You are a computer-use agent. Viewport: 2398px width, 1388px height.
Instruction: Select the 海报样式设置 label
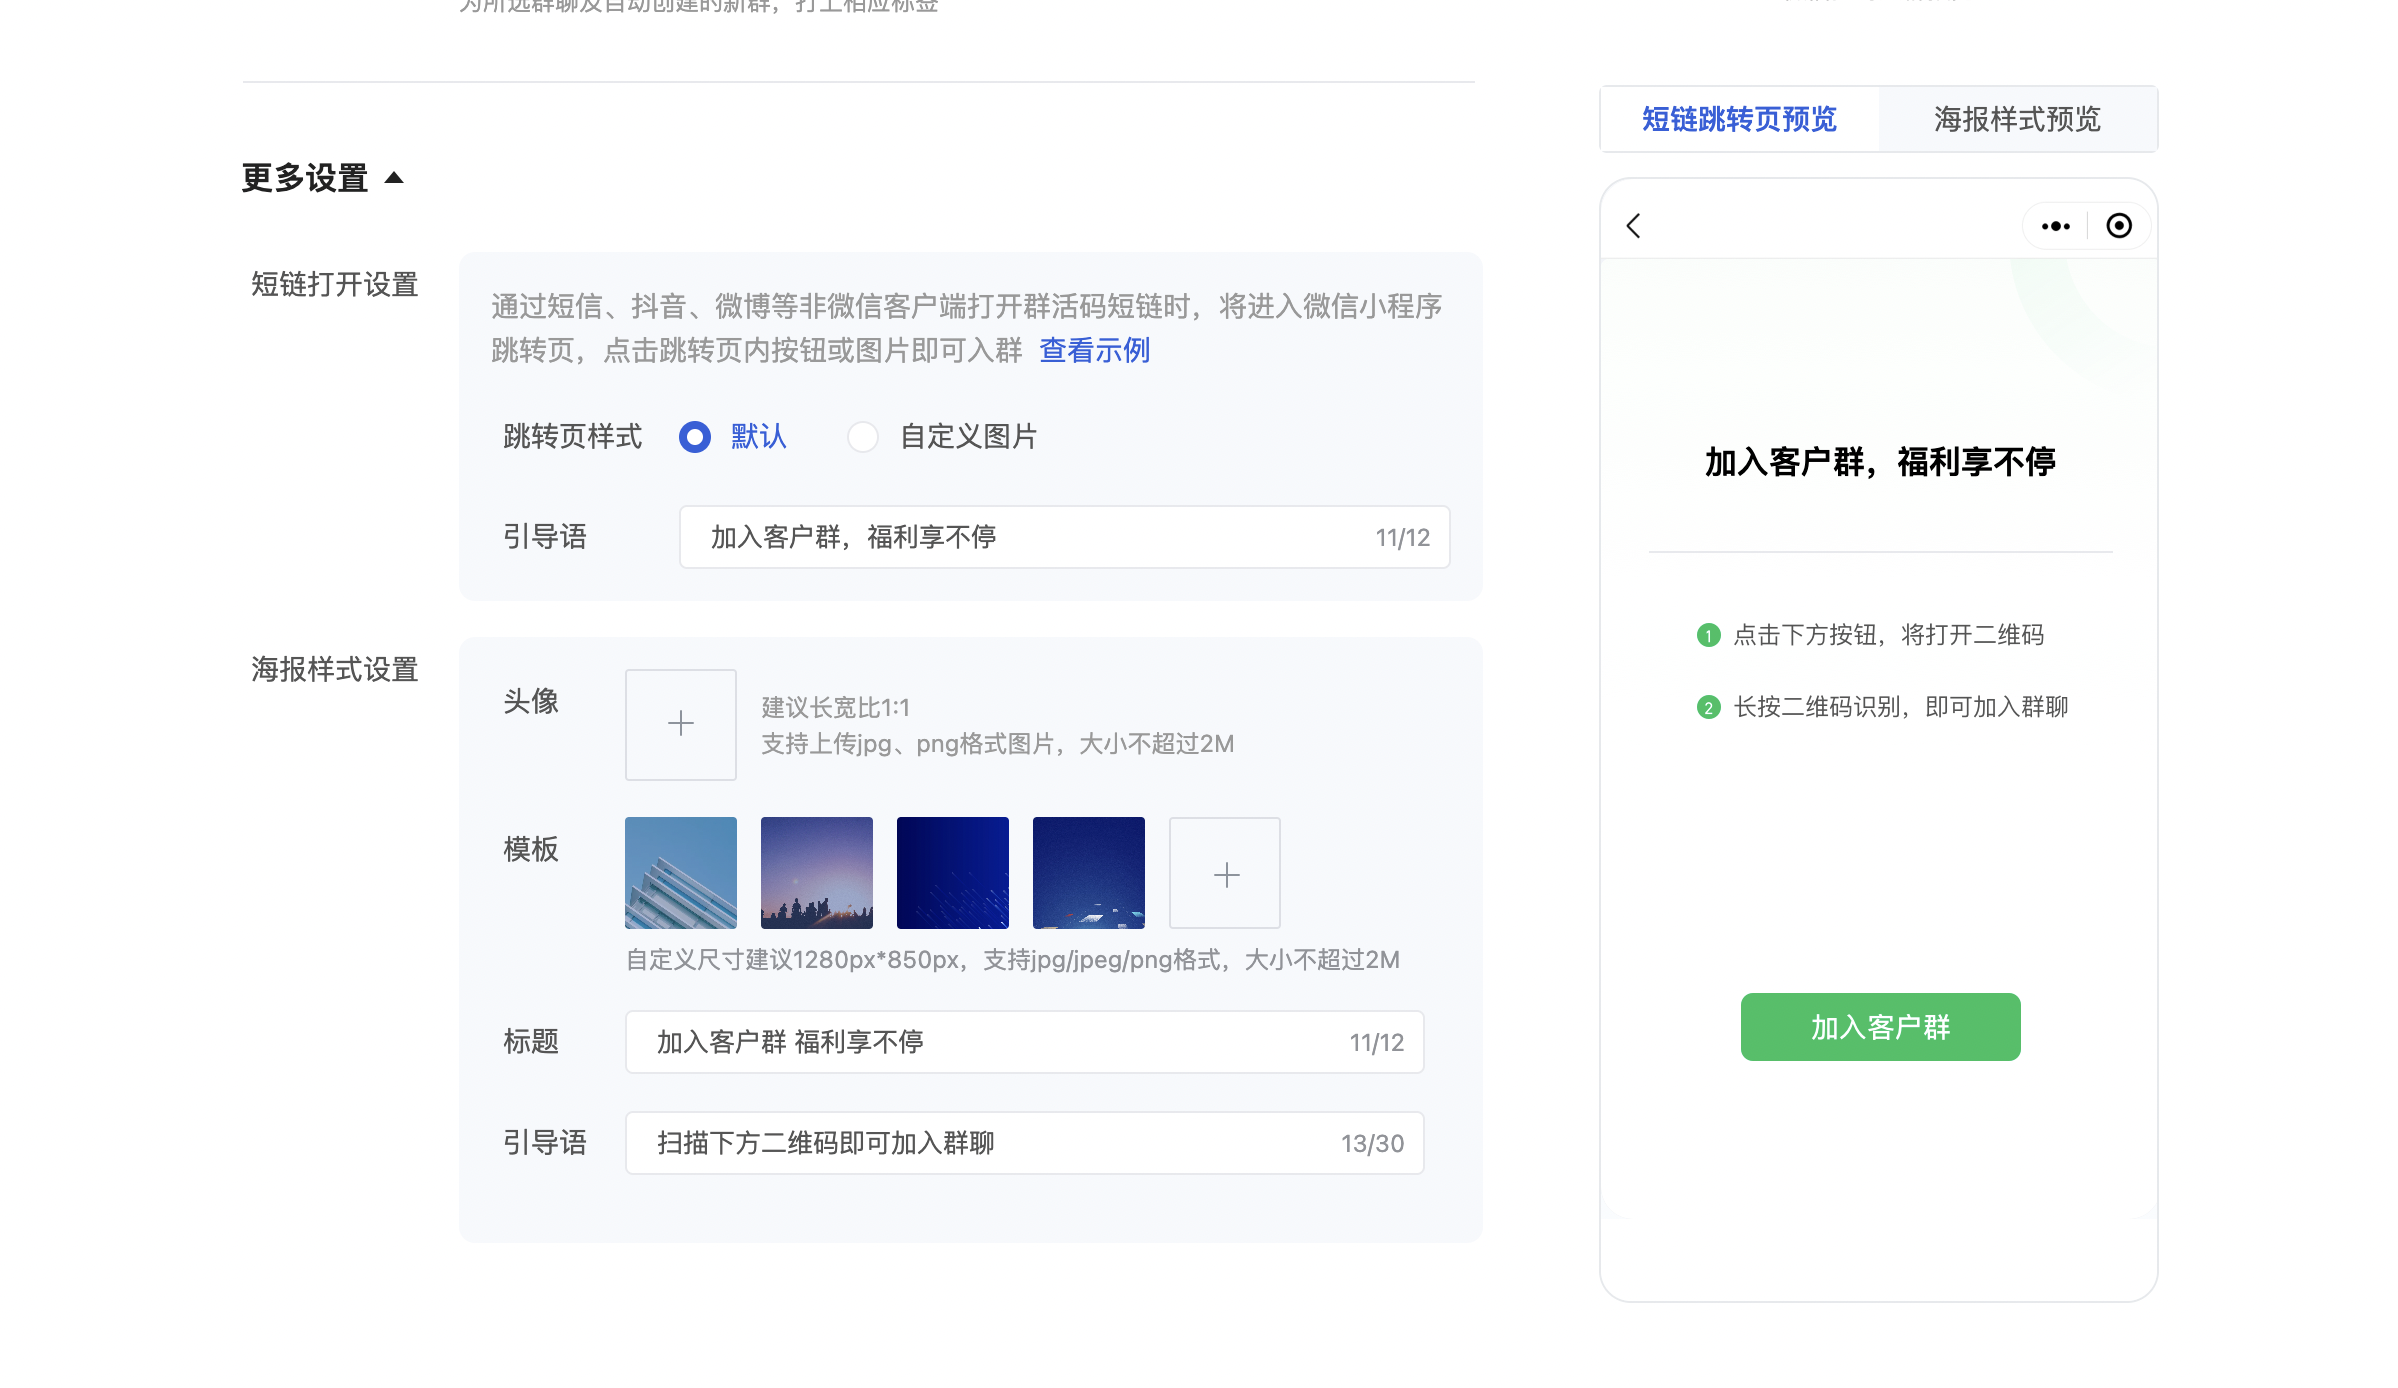[x=335, y=670]
